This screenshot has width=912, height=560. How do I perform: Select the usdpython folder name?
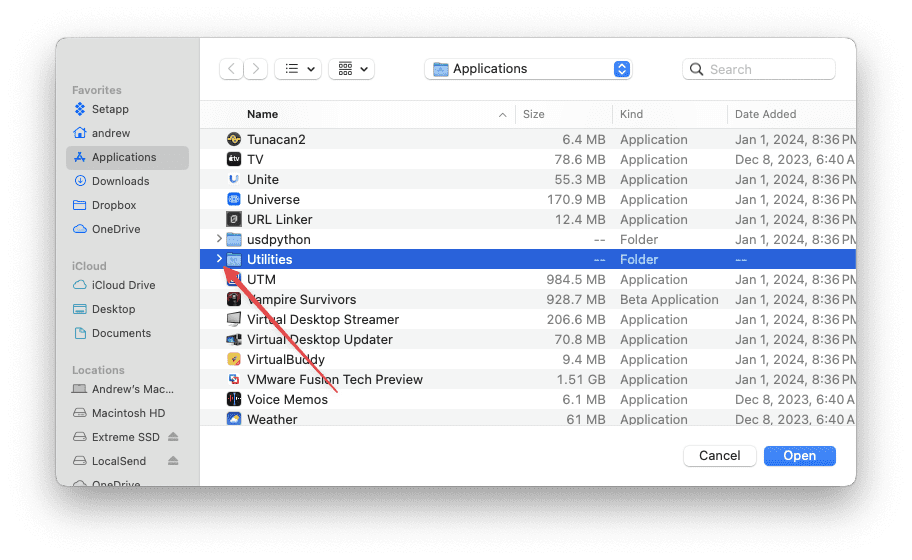click(279, 240)
